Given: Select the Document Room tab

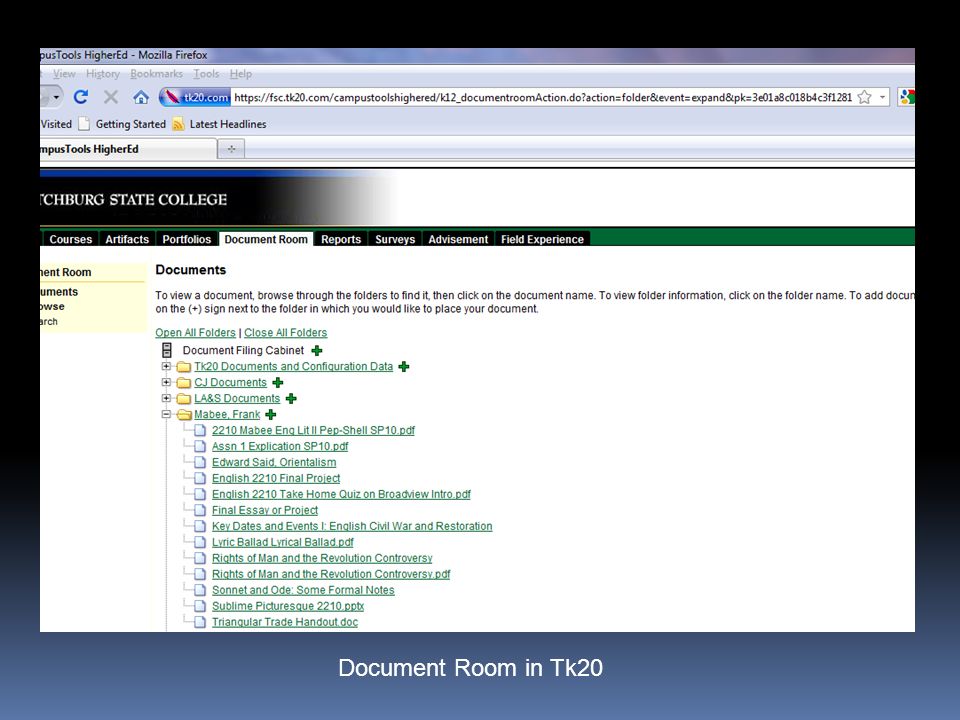Looking at the screenshot, I should (266, 239).
